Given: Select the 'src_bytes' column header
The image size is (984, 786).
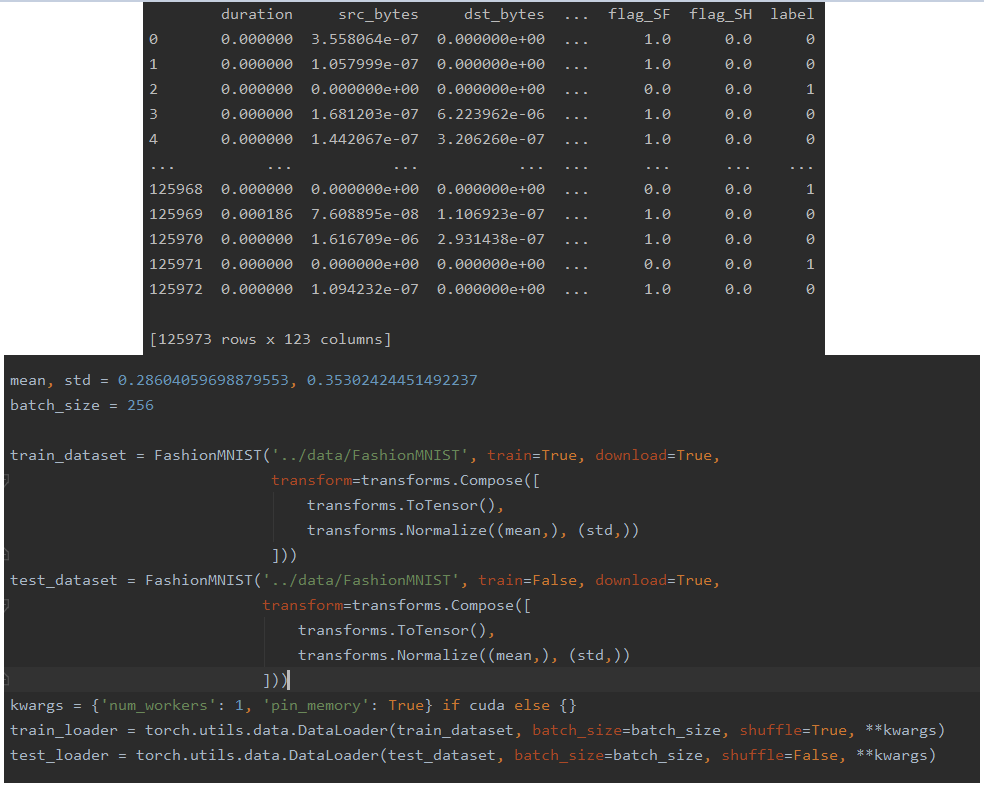Looking at the screenshot, I should 379,14.
